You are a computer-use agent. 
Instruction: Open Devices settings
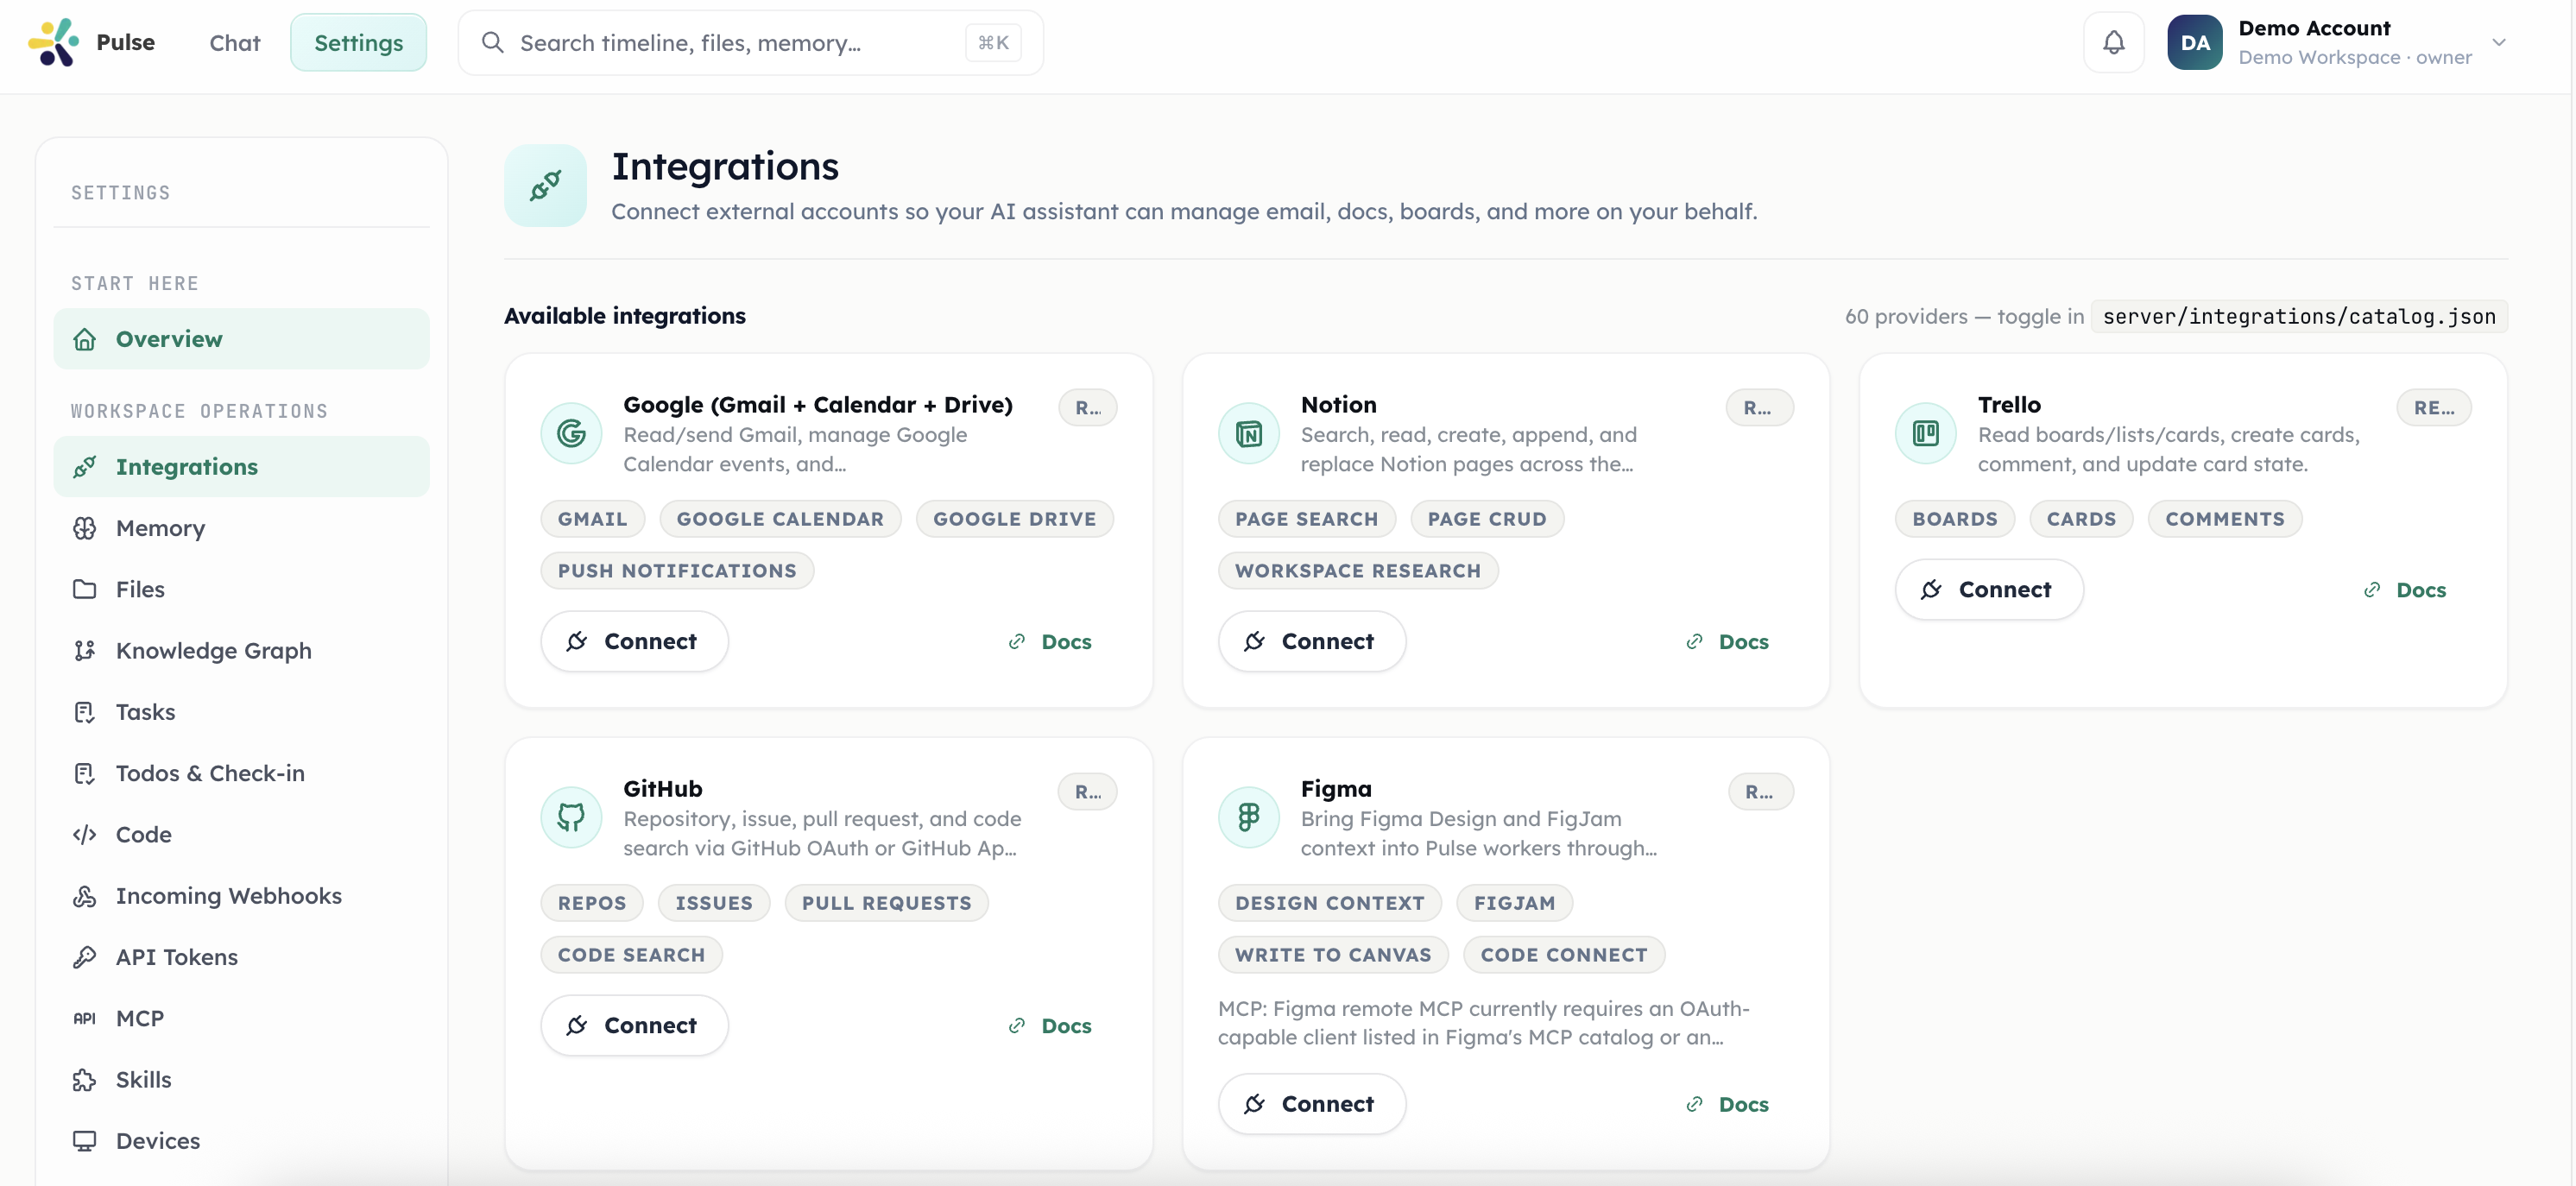click(241, 1140)
